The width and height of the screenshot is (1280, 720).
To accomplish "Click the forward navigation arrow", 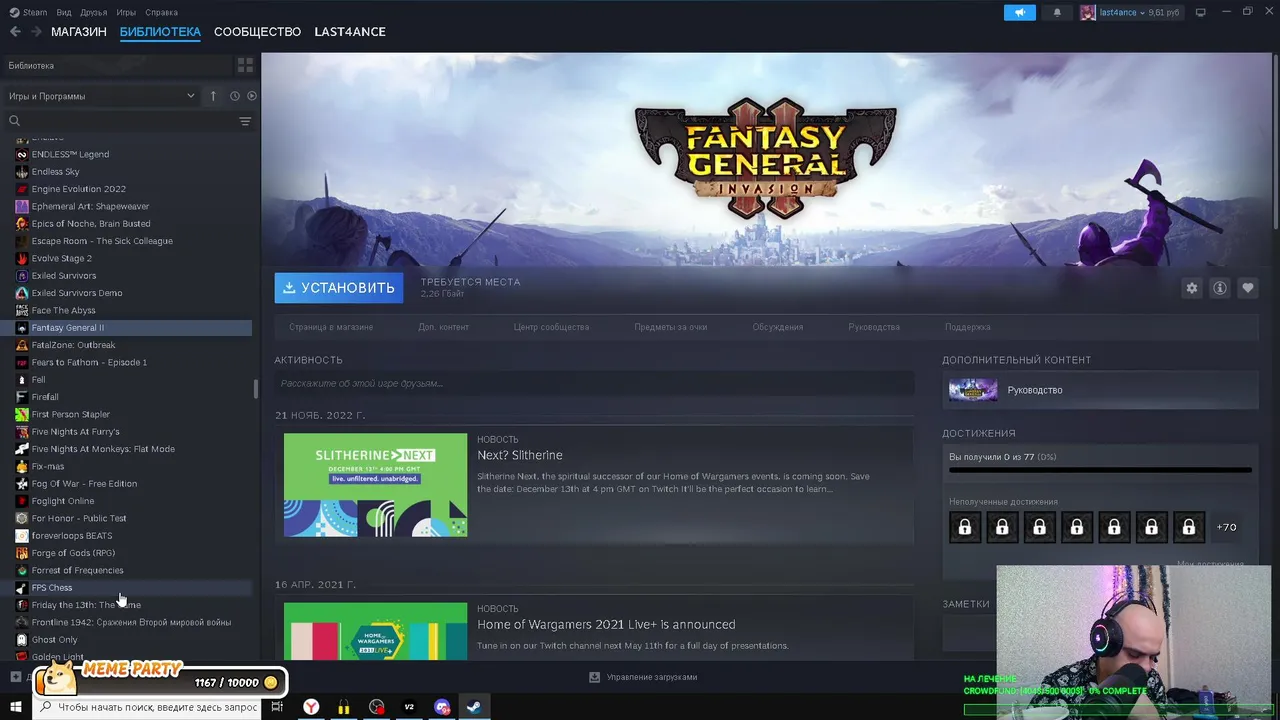I will (x=36, y=32).
